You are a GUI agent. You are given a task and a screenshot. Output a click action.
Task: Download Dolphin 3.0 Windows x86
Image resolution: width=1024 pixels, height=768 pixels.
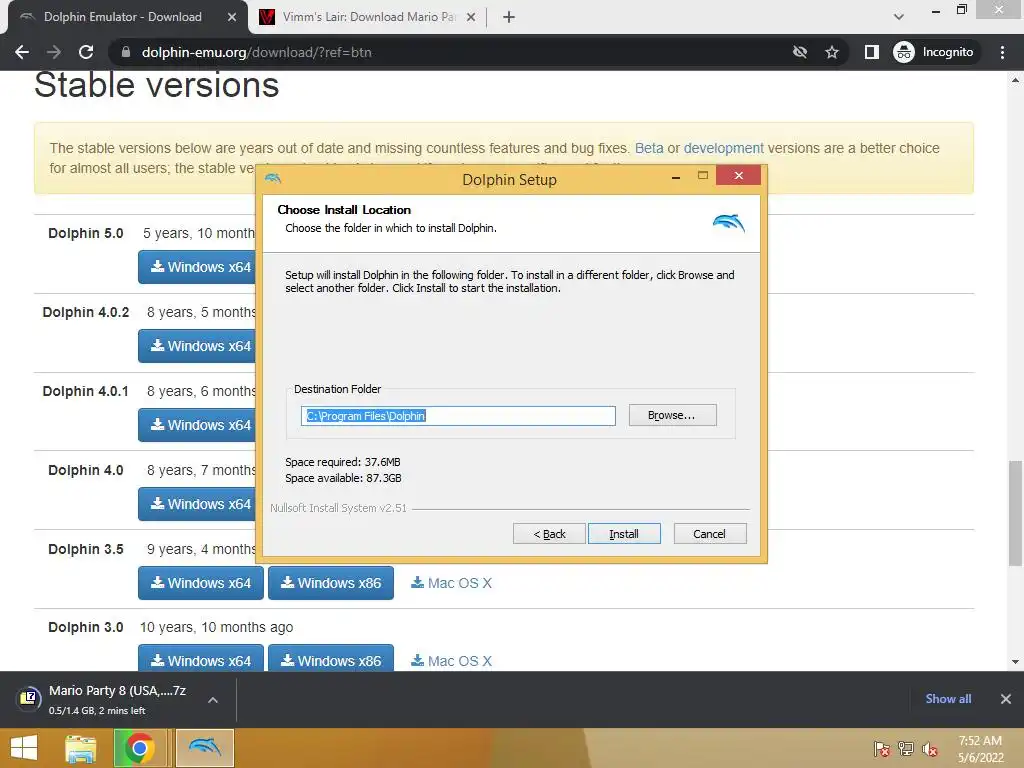[331, 660]
